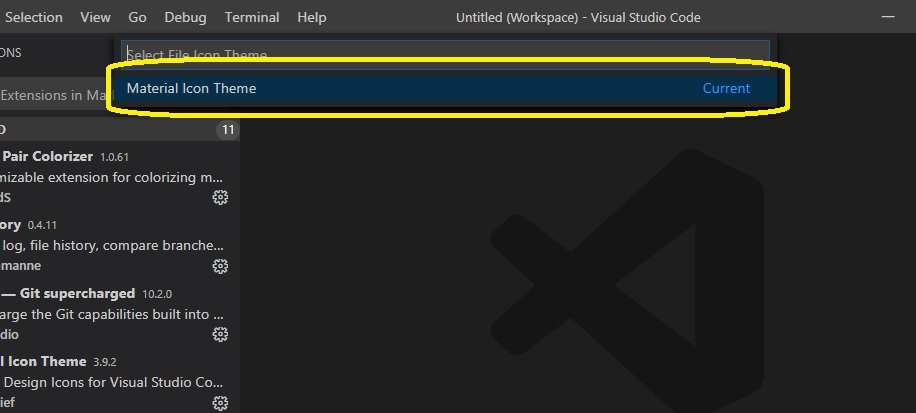Click version 10.2.0 of Git supercharged
This screenshot has width=916, height=413.
click(157, 294)
